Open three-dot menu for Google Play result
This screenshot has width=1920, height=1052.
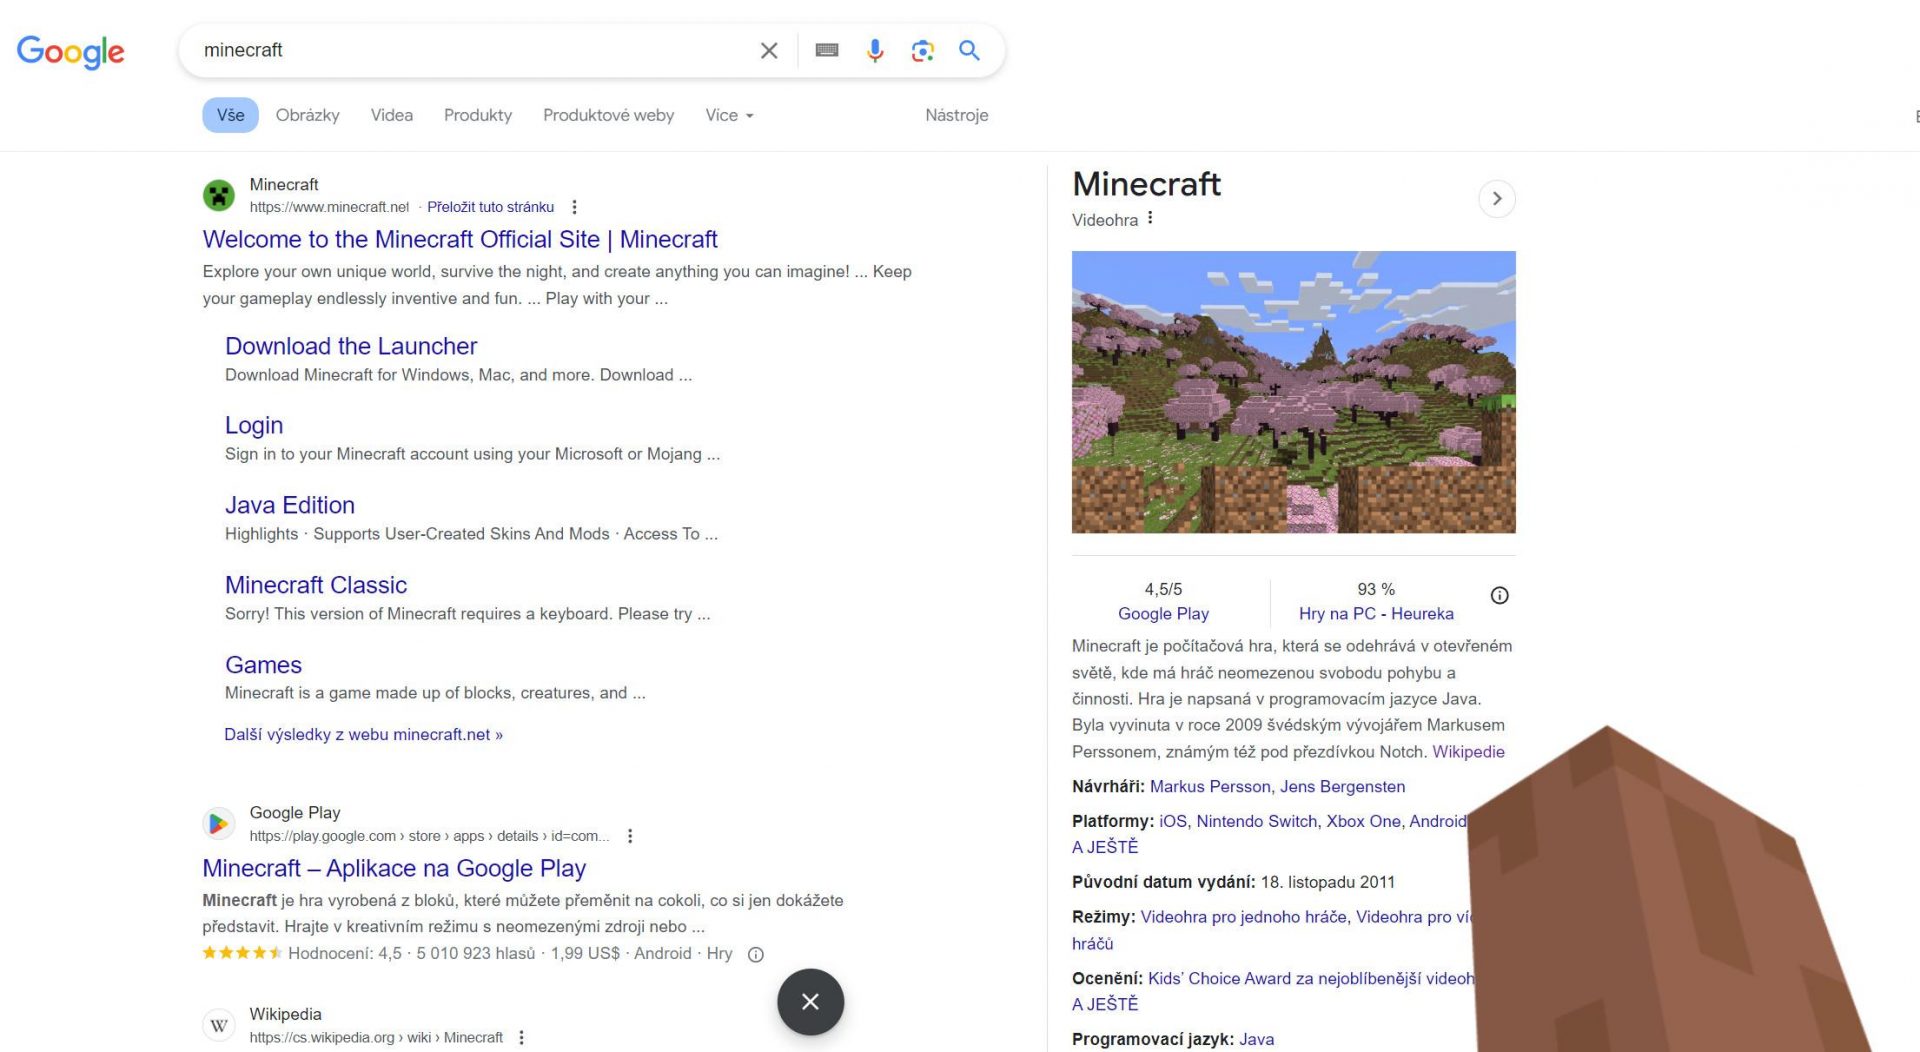tap(630, 836)
